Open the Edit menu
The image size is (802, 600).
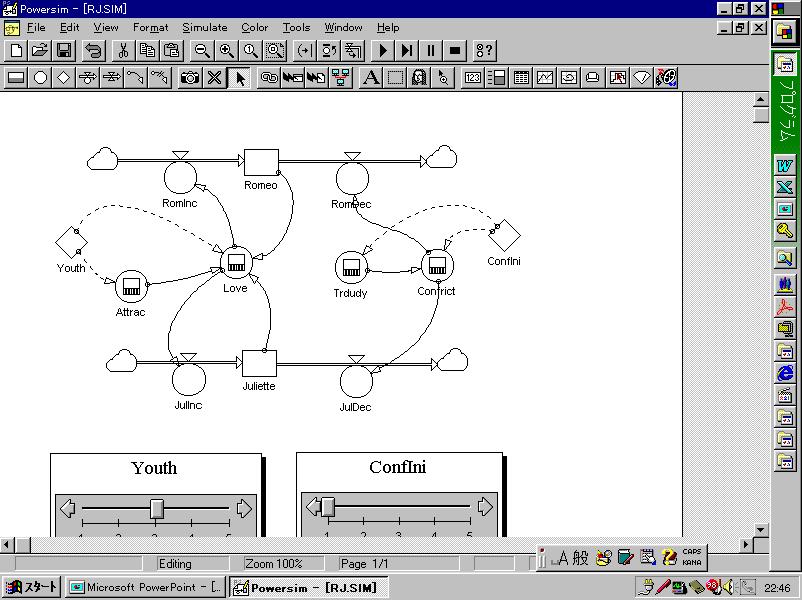pos(70,28)
